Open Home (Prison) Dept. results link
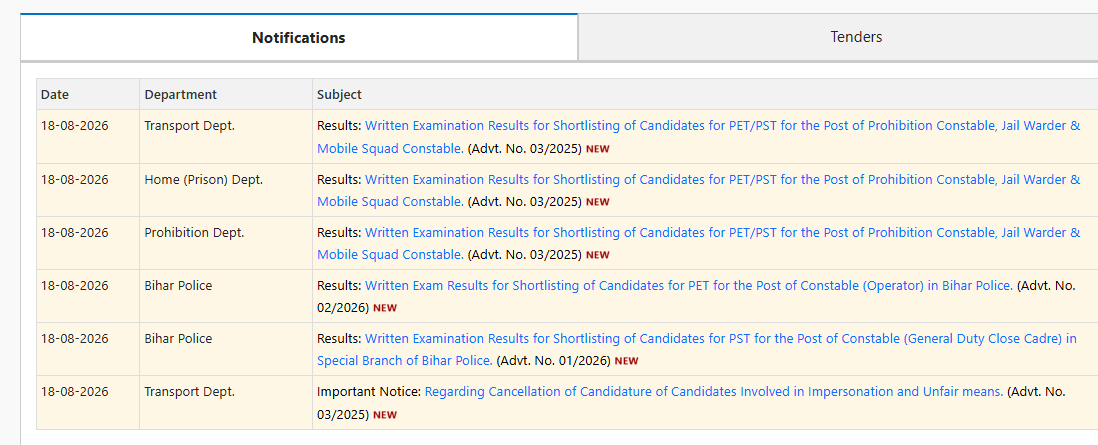Viewport: 1098px width, 445px height. point(698,191)
